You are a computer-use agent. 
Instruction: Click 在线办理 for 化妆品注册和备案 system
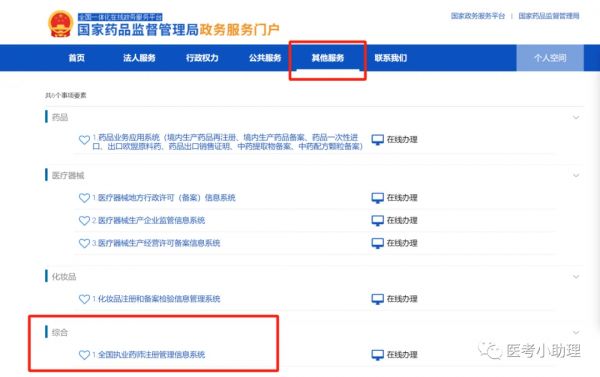(402, 299)
